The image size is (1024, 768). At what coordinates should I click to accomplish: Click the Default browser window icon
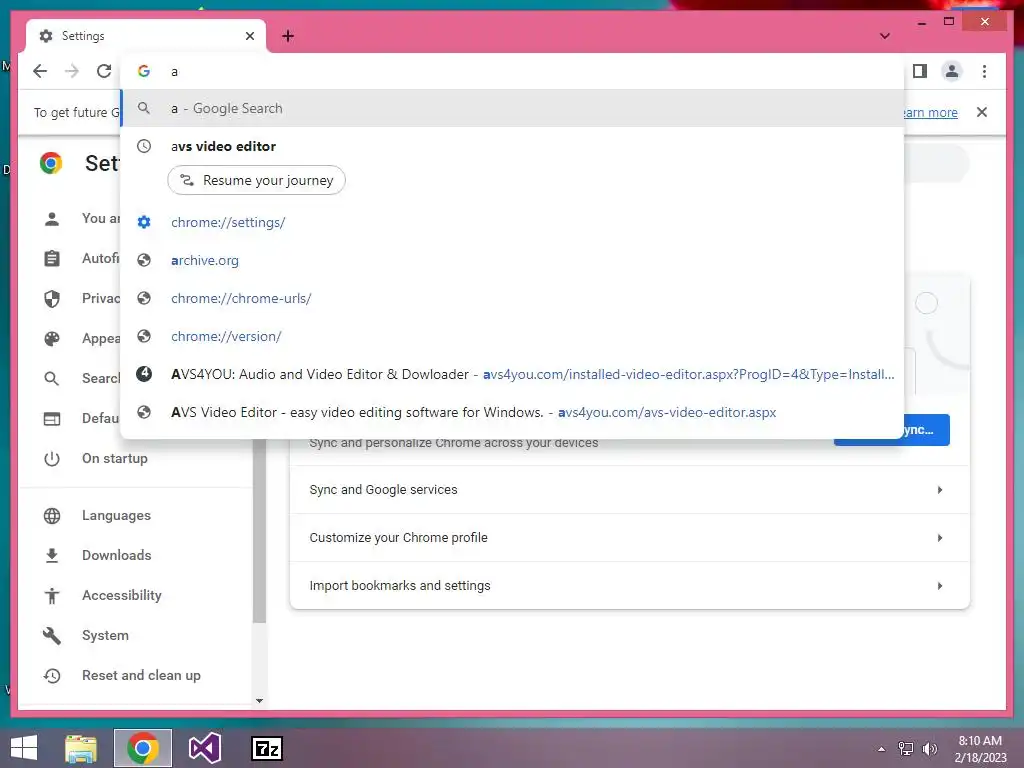pos(52,419)
